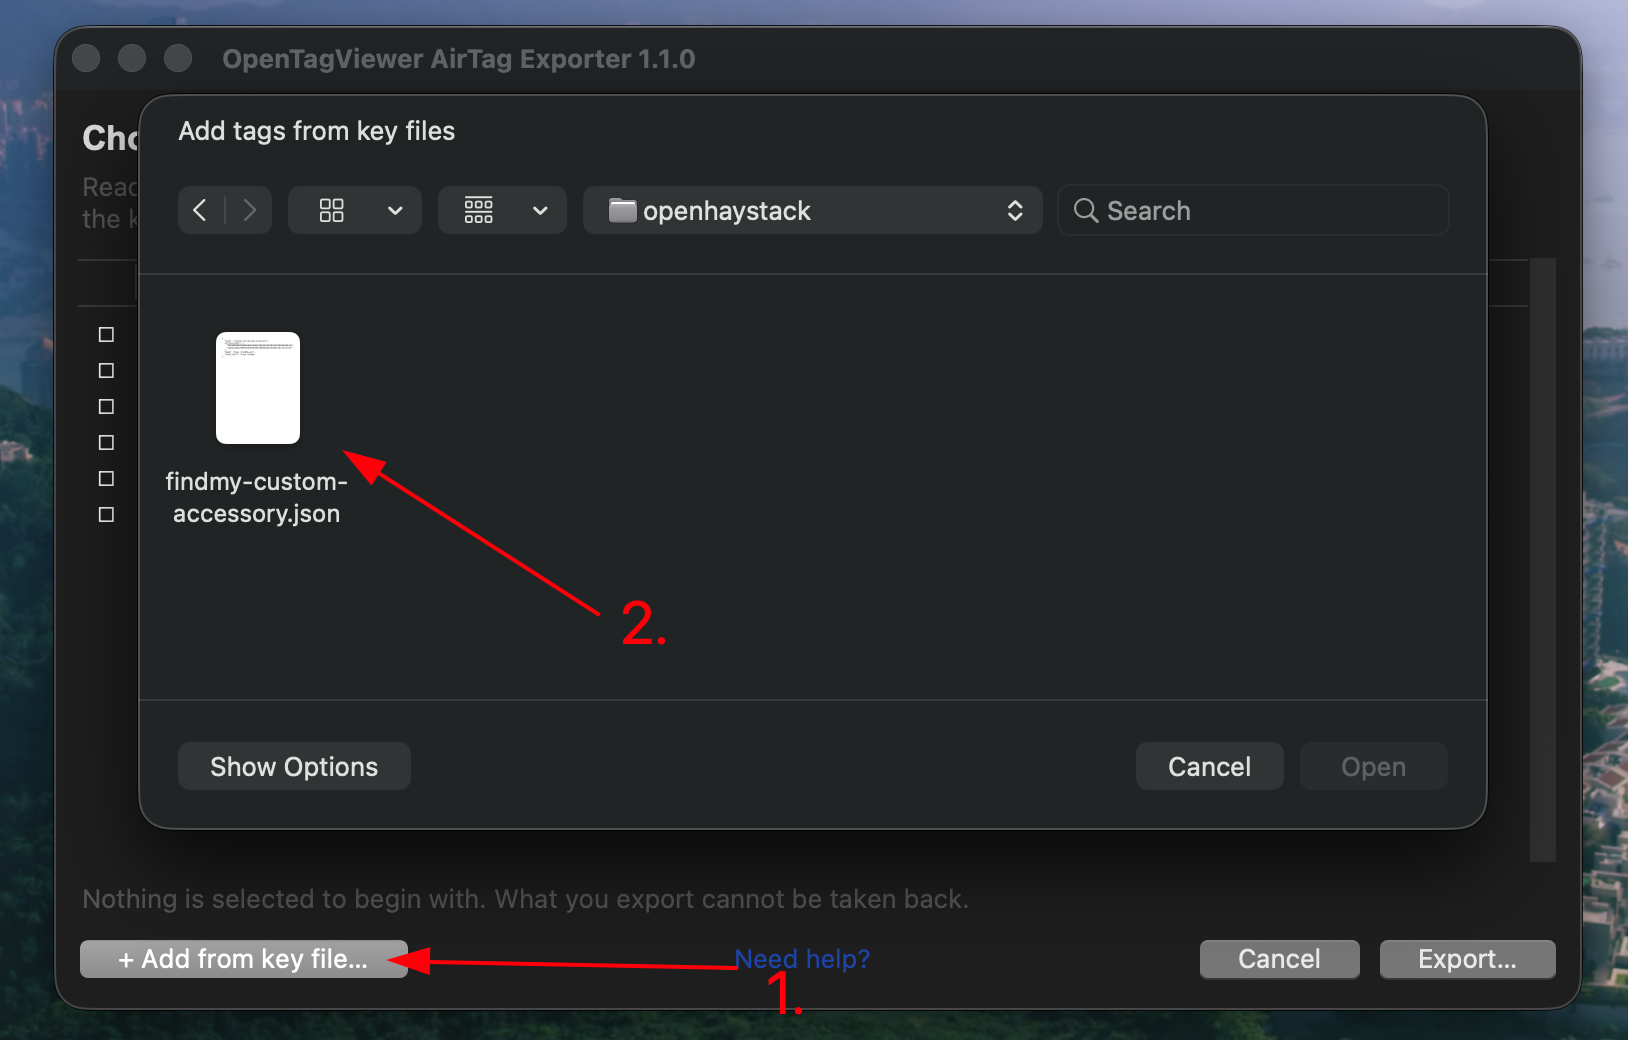Go back with the left chevron

pyautogui.click(x=201, y=210)
